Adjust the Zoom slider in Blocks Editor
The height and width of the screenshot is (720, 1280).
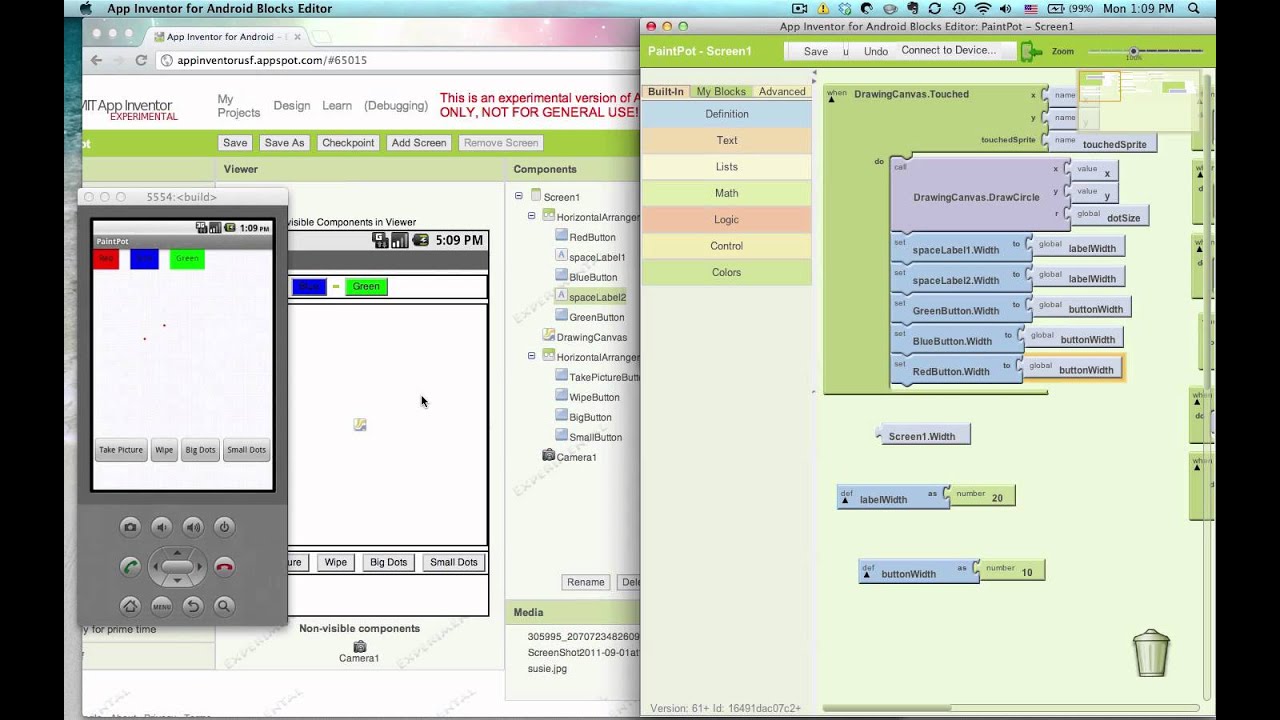(1134, 51)
